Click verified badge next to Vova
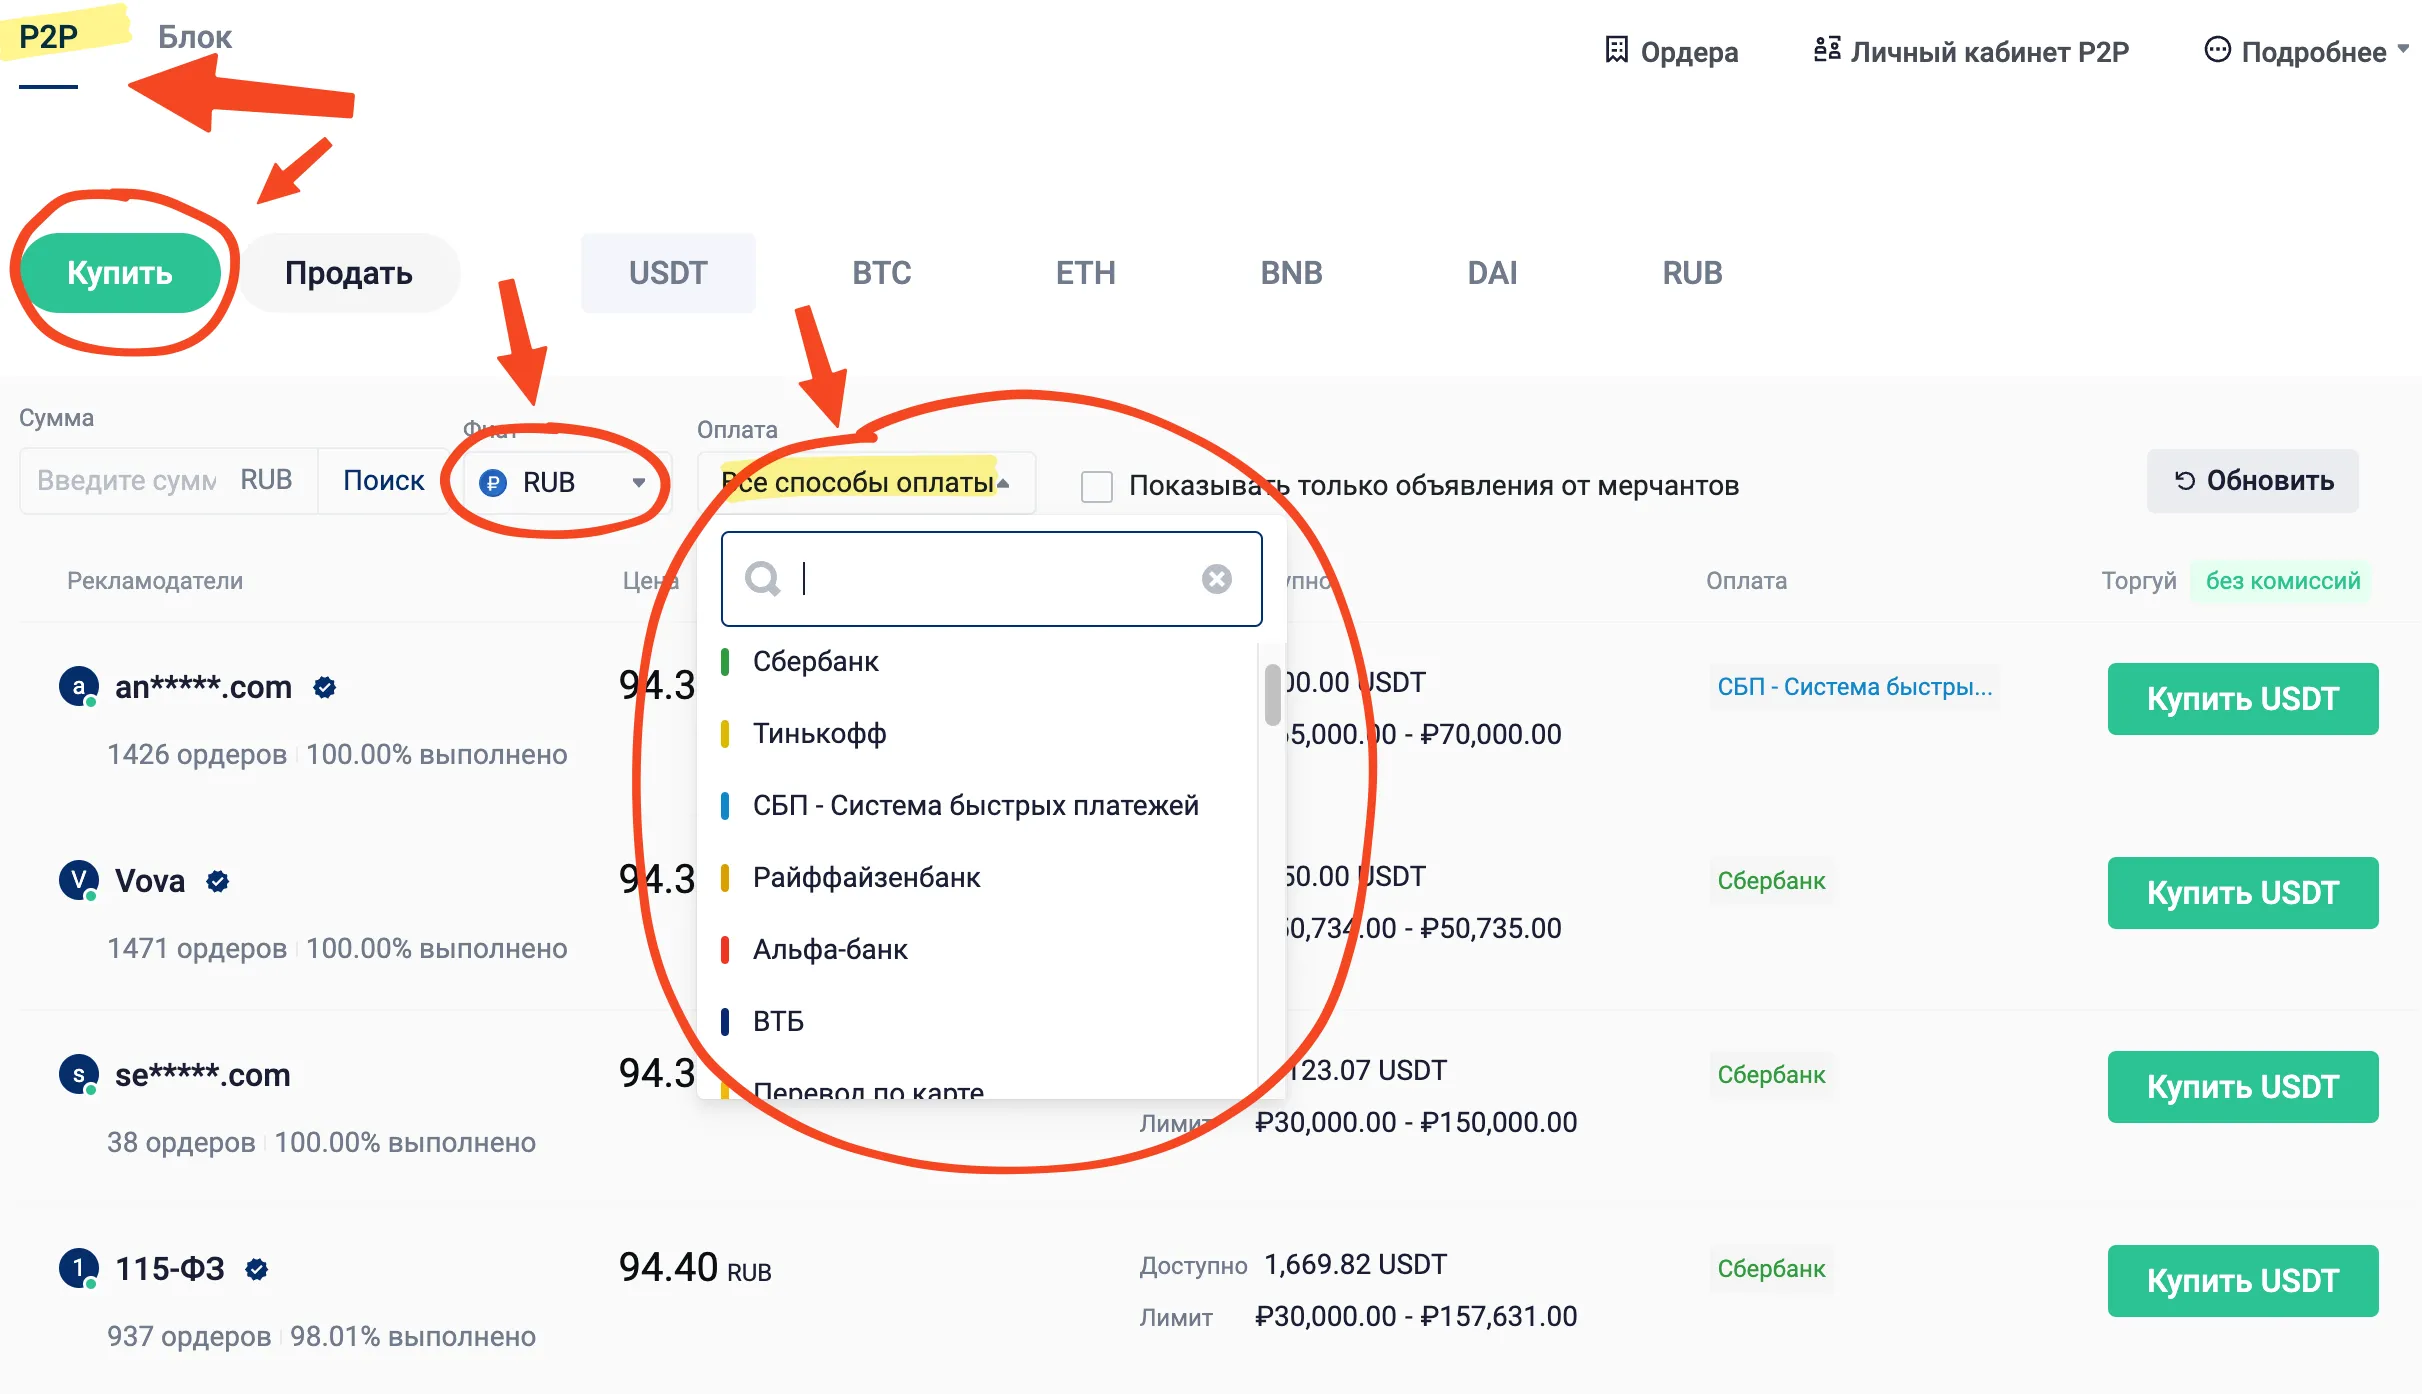This screenshot has width=2422, height=1394. click(218, 881)
